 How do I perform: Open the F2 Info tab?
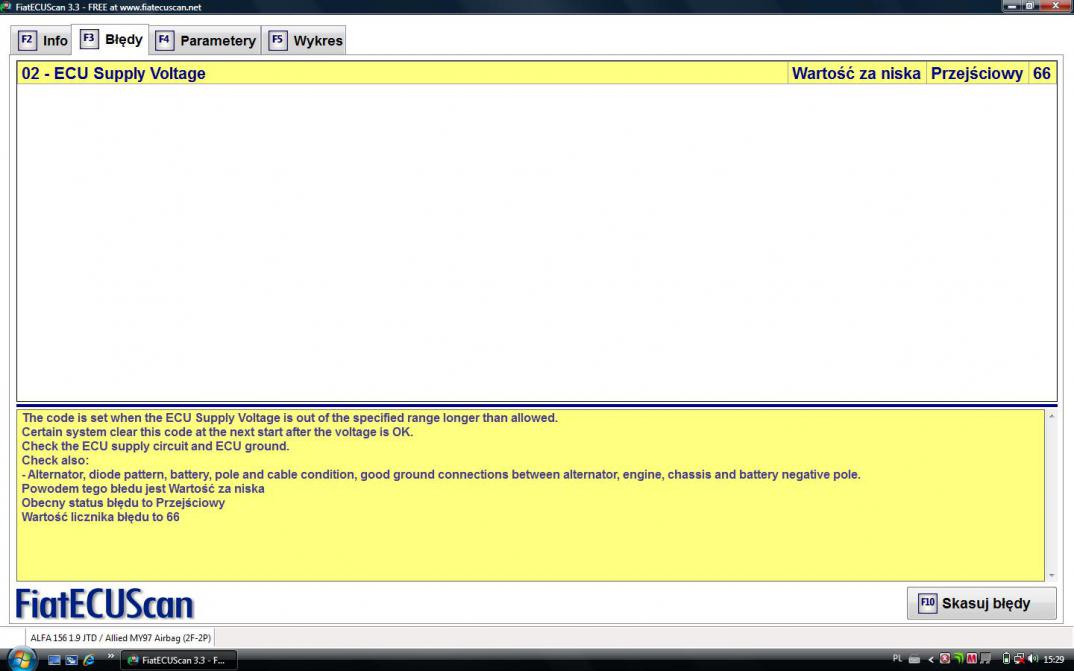(43, 40)
